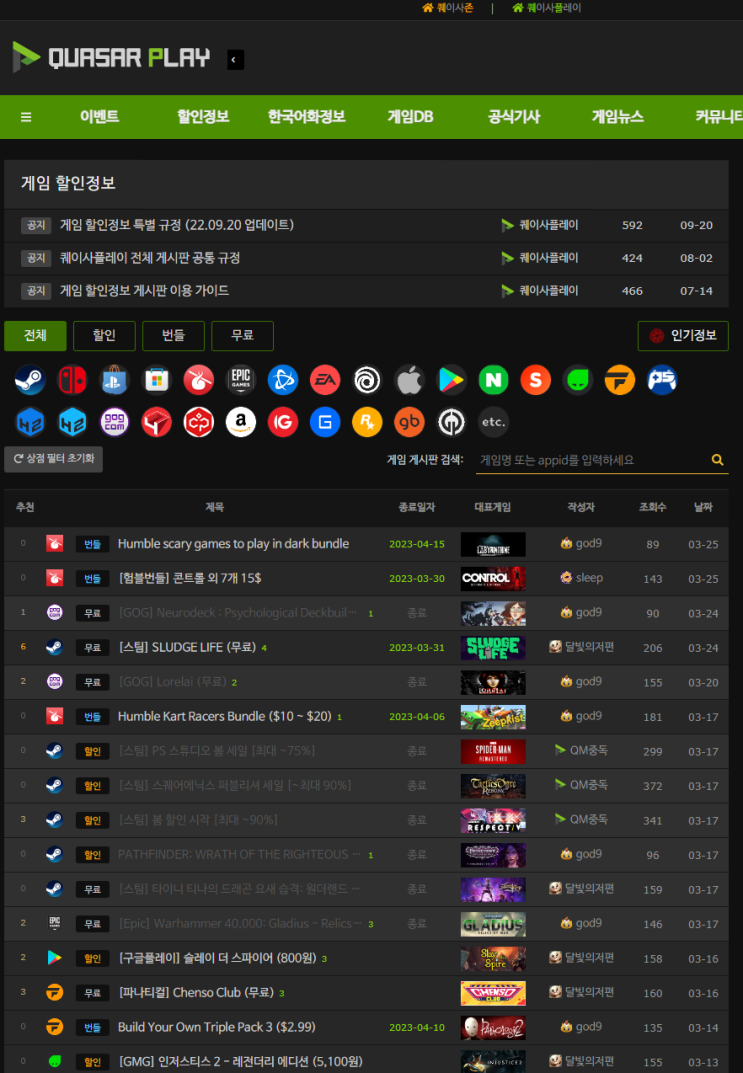The width and height of the screenshot is (743, 1073).
Task: Open [구글플레이] 슬레이 더 스파이어 post
Action: [x=218, y=958]
